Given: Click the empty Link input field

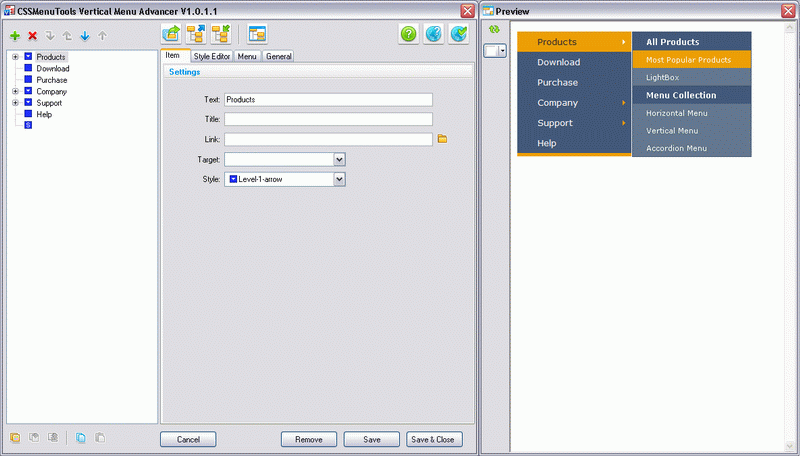Looking at the screenshot, I should 329,139.
